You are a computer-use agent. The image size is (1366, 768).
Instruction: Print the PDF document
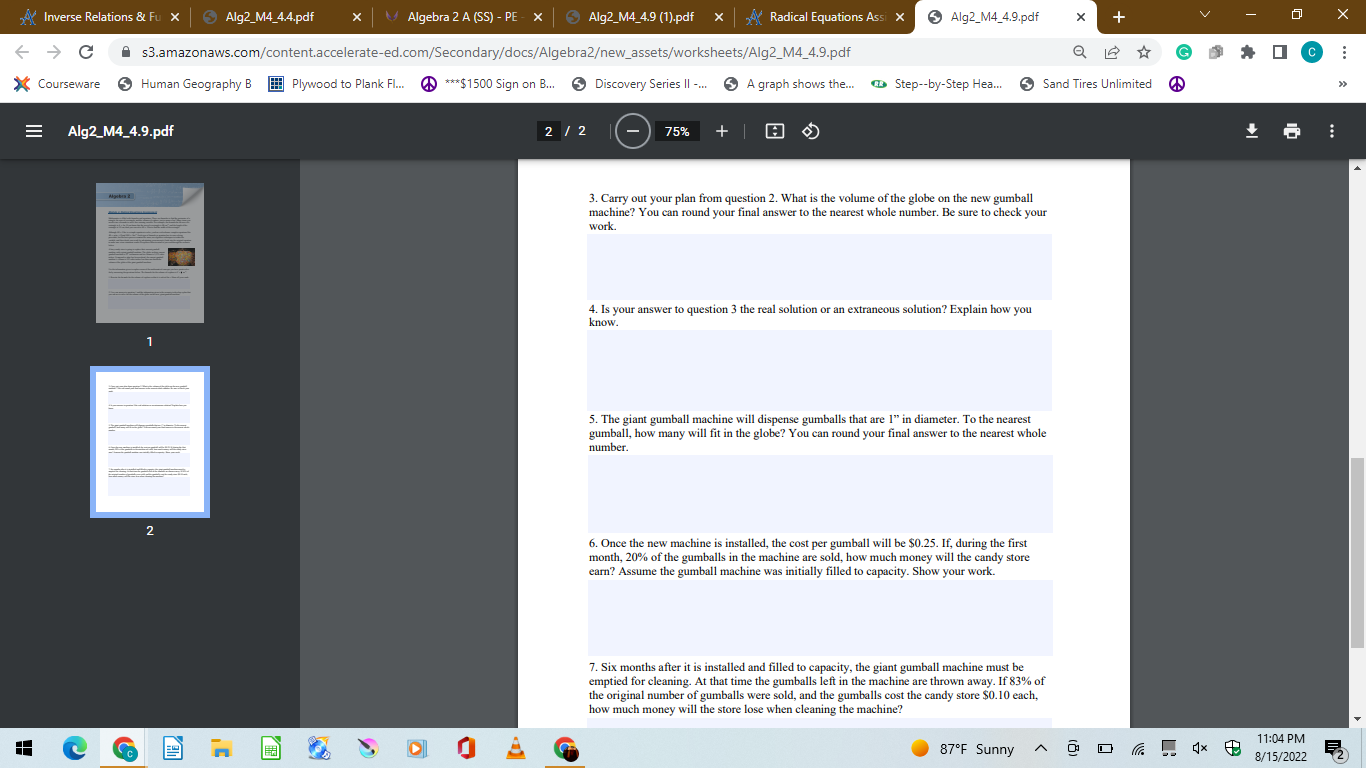tap(1292, 131)
